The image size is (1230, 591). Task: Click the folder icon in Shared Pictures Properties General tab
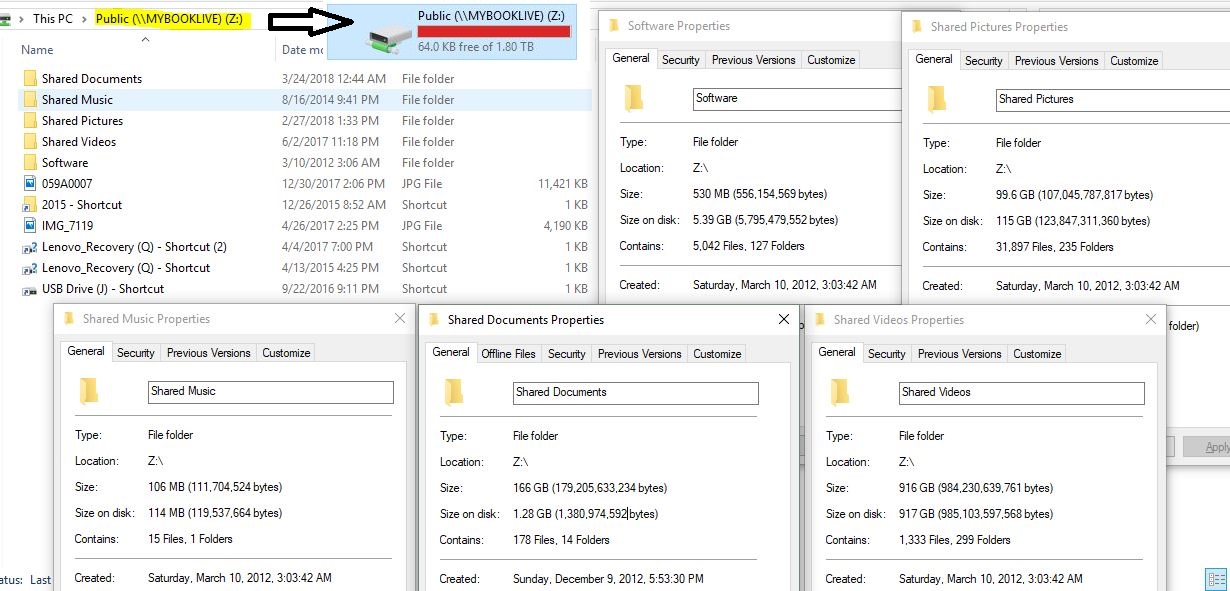click(936, 99)
